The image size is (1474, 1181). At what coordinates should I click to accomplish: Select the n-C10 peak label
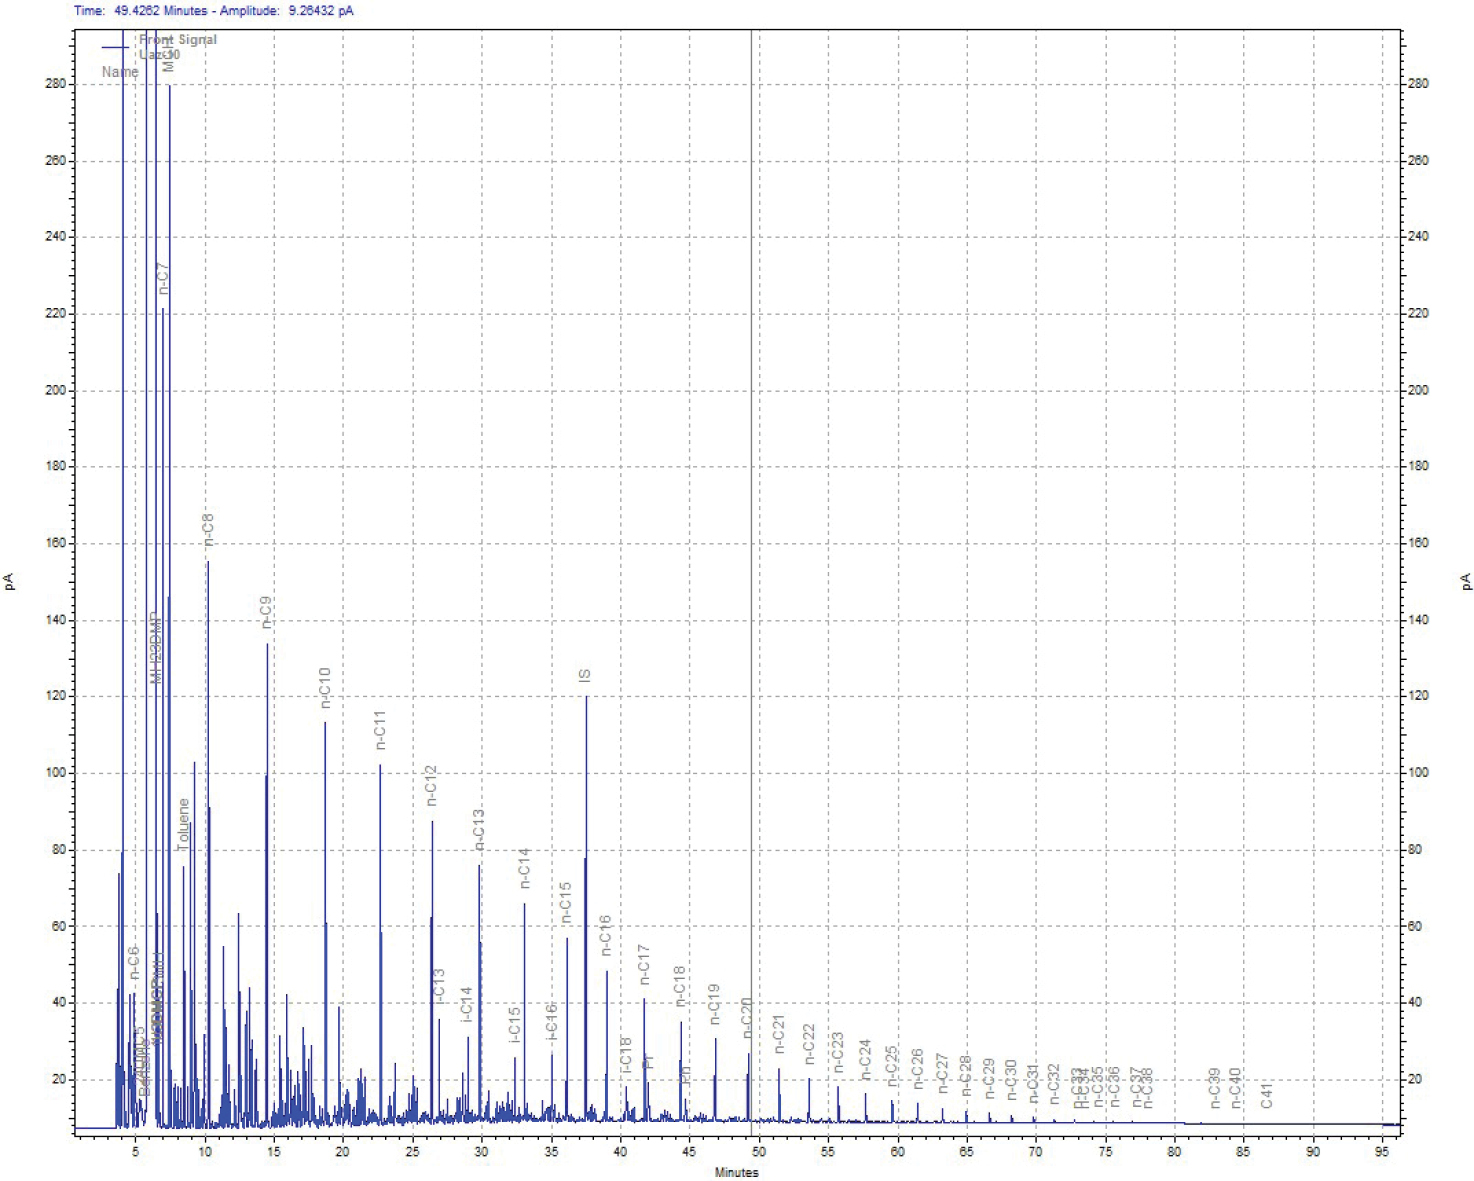click(x=324, y=688)
